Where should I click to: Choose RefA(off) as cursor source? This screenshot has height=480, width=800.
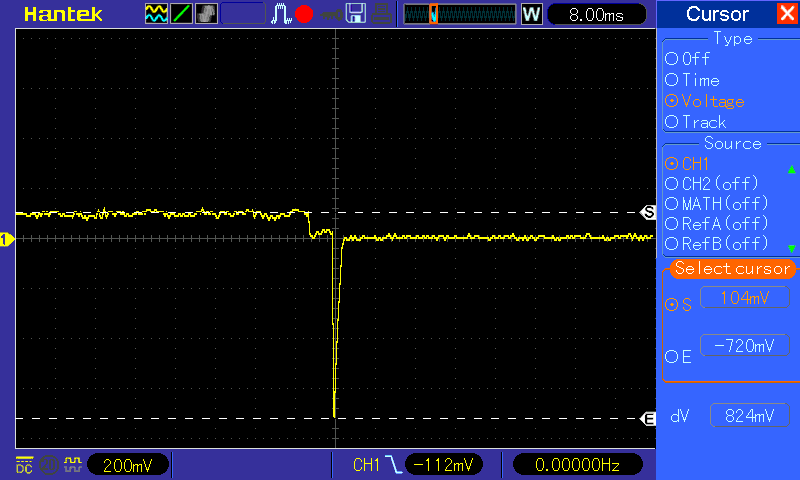click(716, 224)
